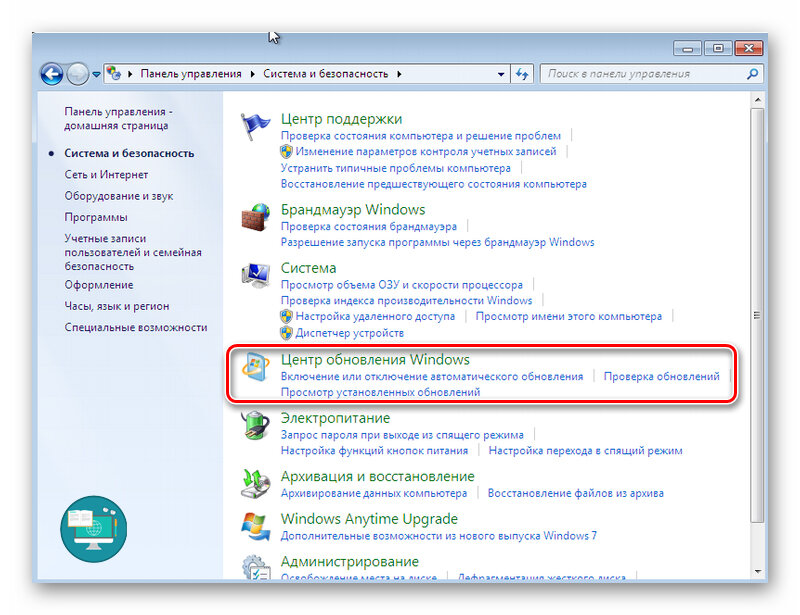Open Проверка индекса производительности Windows
Viewport: 800px width, 615px height.
click(x=407, y=301)
